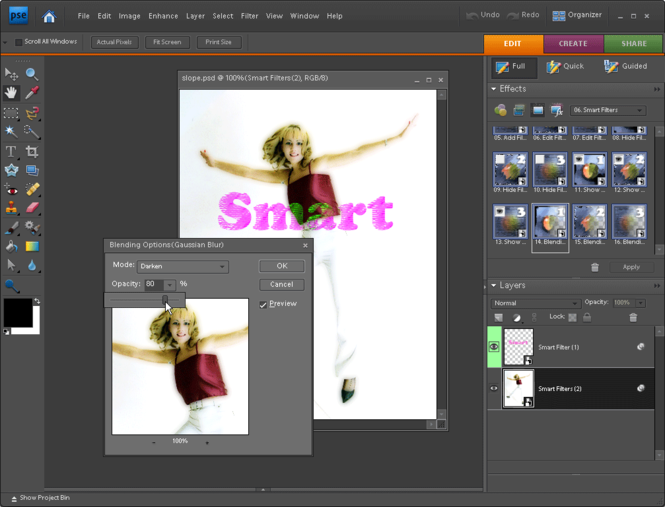This screenshot has width=665, height=507.
Task: Open the Filter menu
Action: [x=249, y=16]
